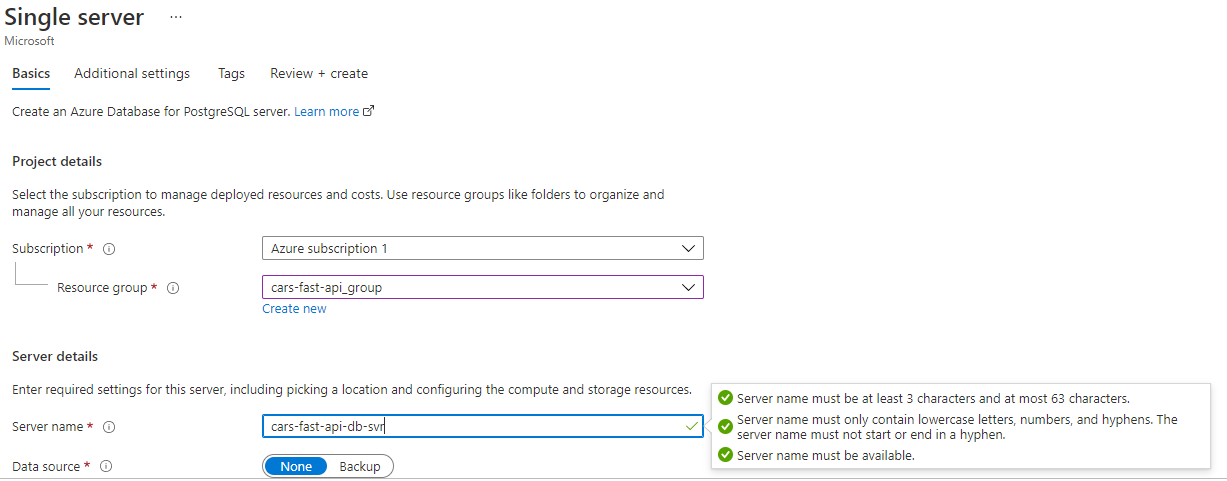
Task: Click Create new resource group link
Action: point(294,309)
